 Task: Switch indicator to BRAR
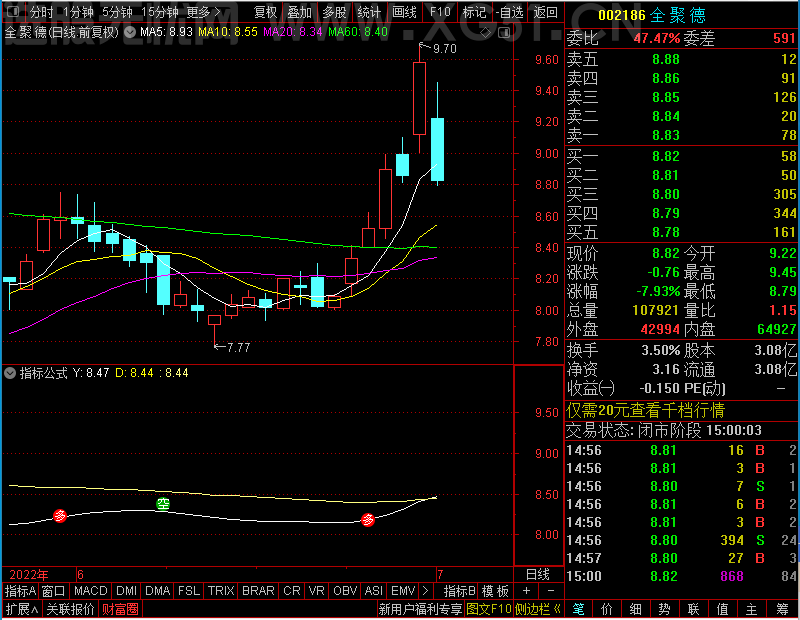(x=258, y=591)
